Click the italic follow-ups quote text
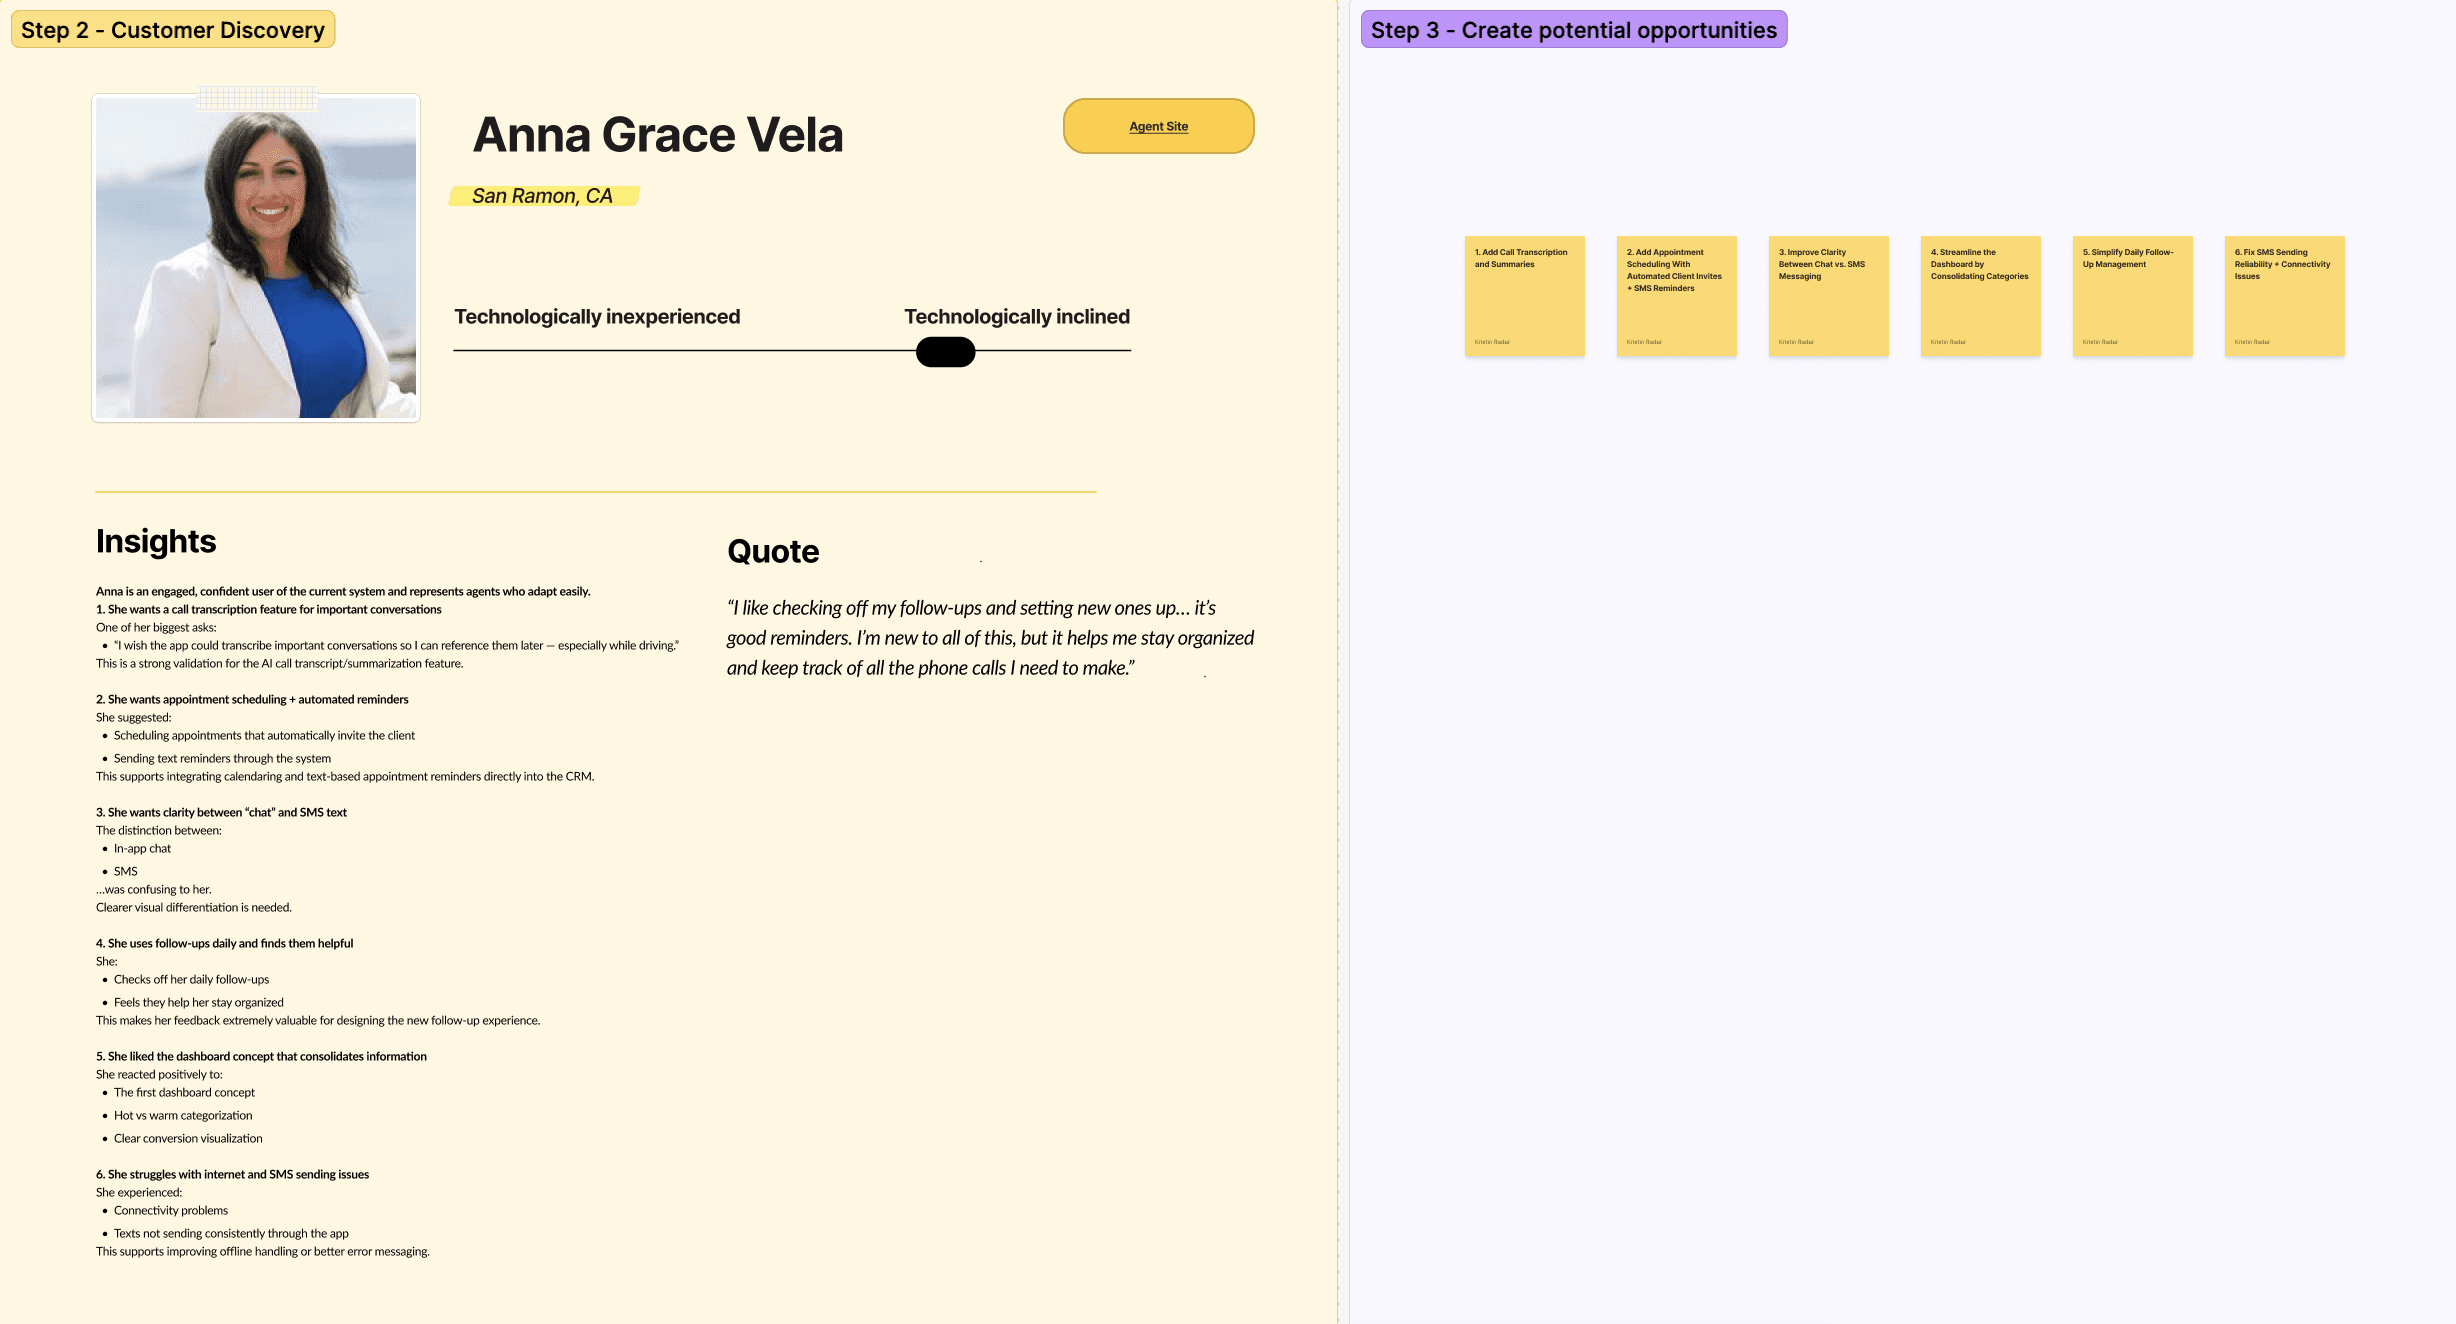The height and width of the screenshot is (1324, 2456). (x=990, y=638)
